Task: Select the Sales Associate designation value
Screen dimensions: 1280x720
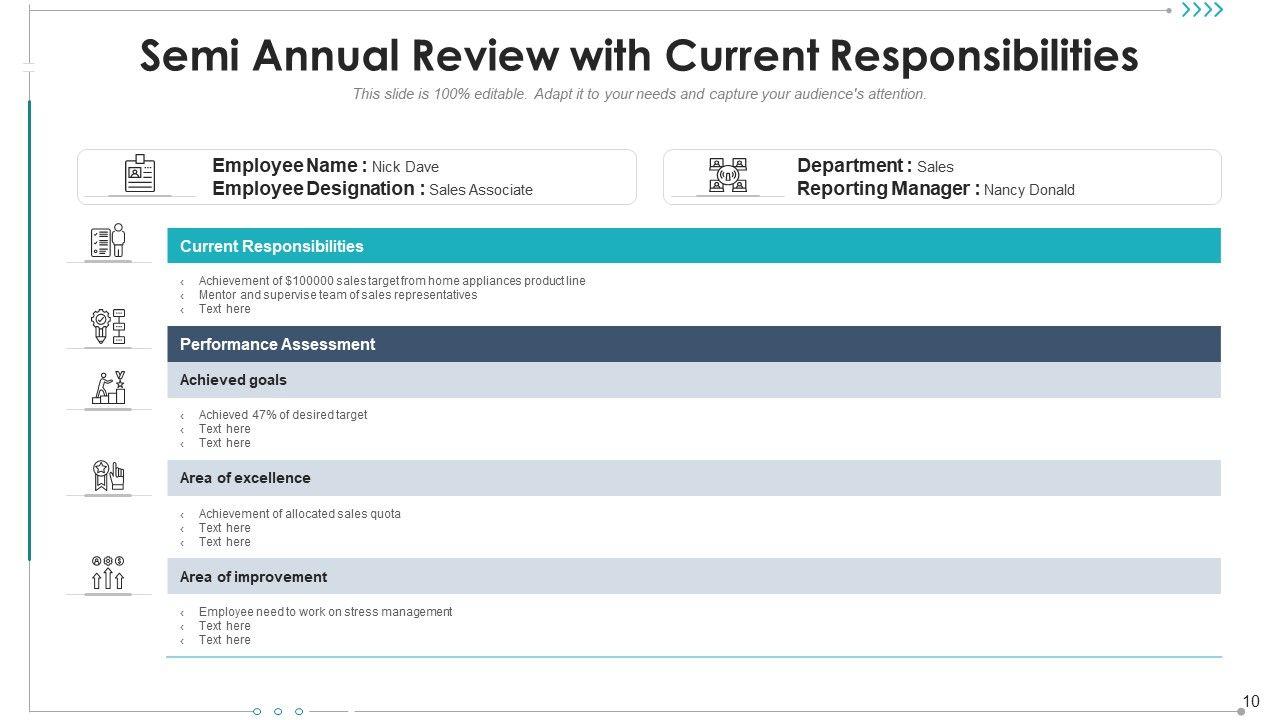Action: [481, 190]
